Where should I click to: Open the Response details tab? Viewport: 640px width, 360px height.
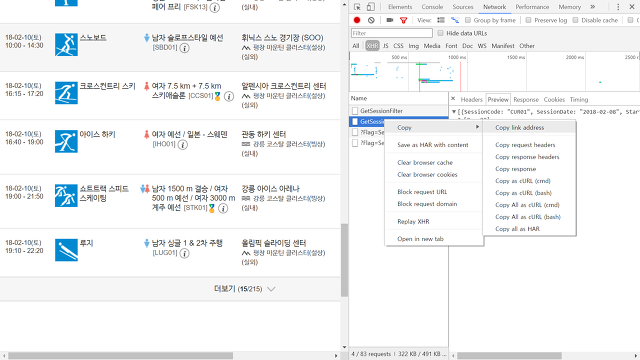[x=526, y=99]
